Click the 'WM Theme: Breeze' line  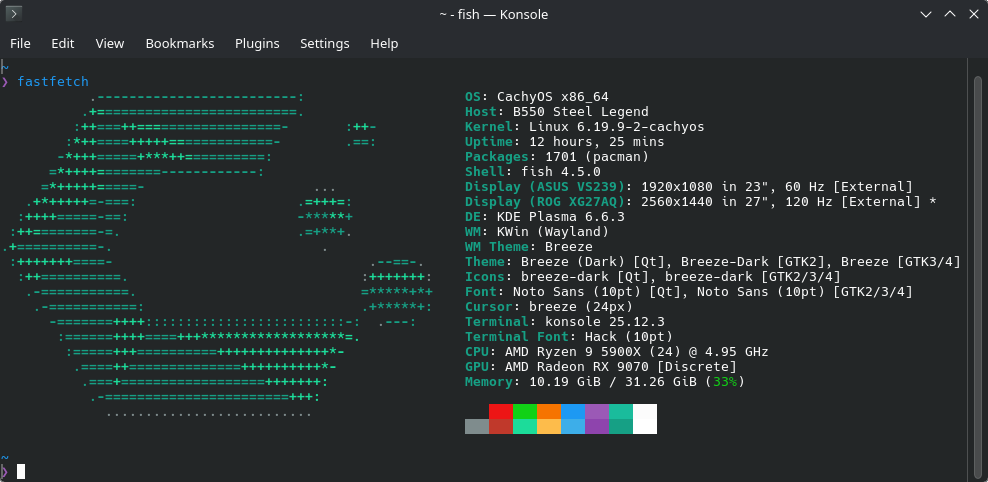click(529, 247)
